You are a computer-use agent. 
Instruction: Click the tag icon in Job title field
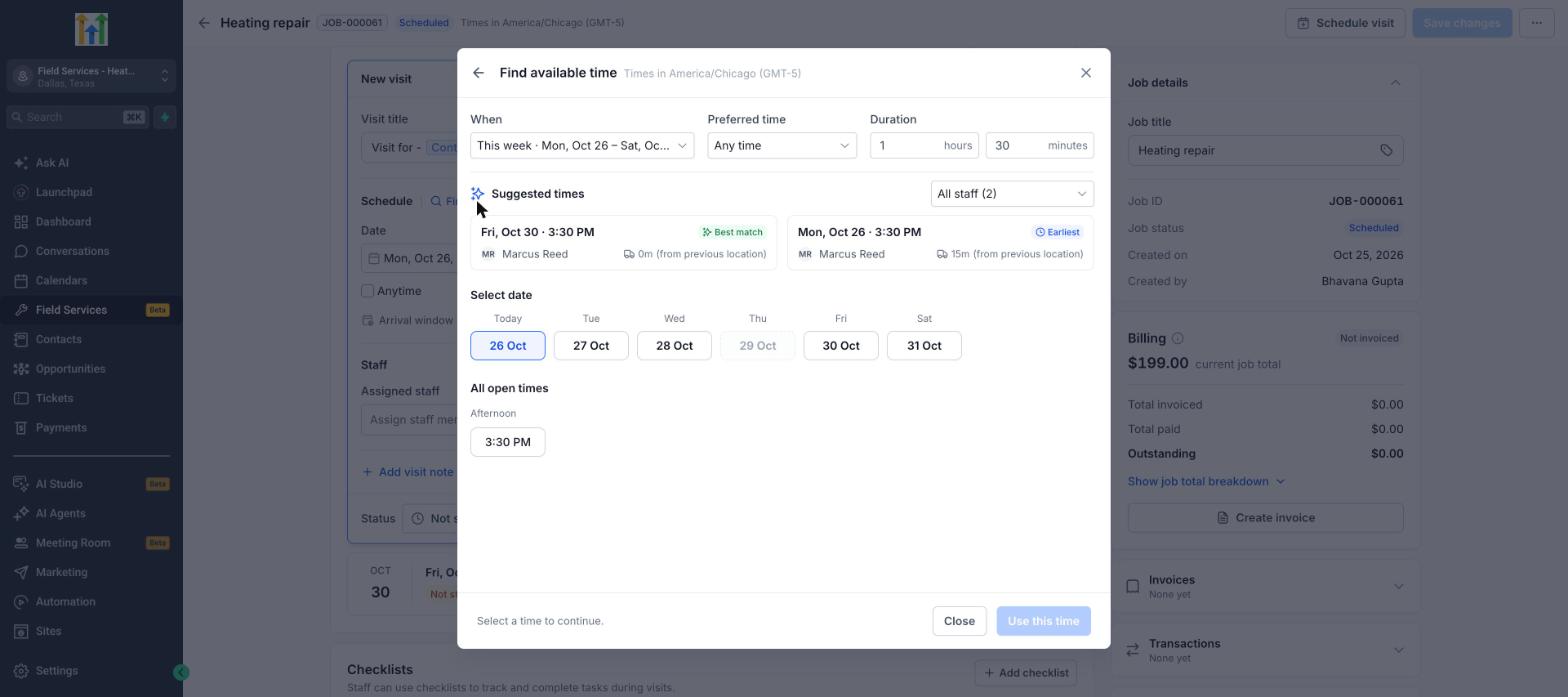point(1386,150)
